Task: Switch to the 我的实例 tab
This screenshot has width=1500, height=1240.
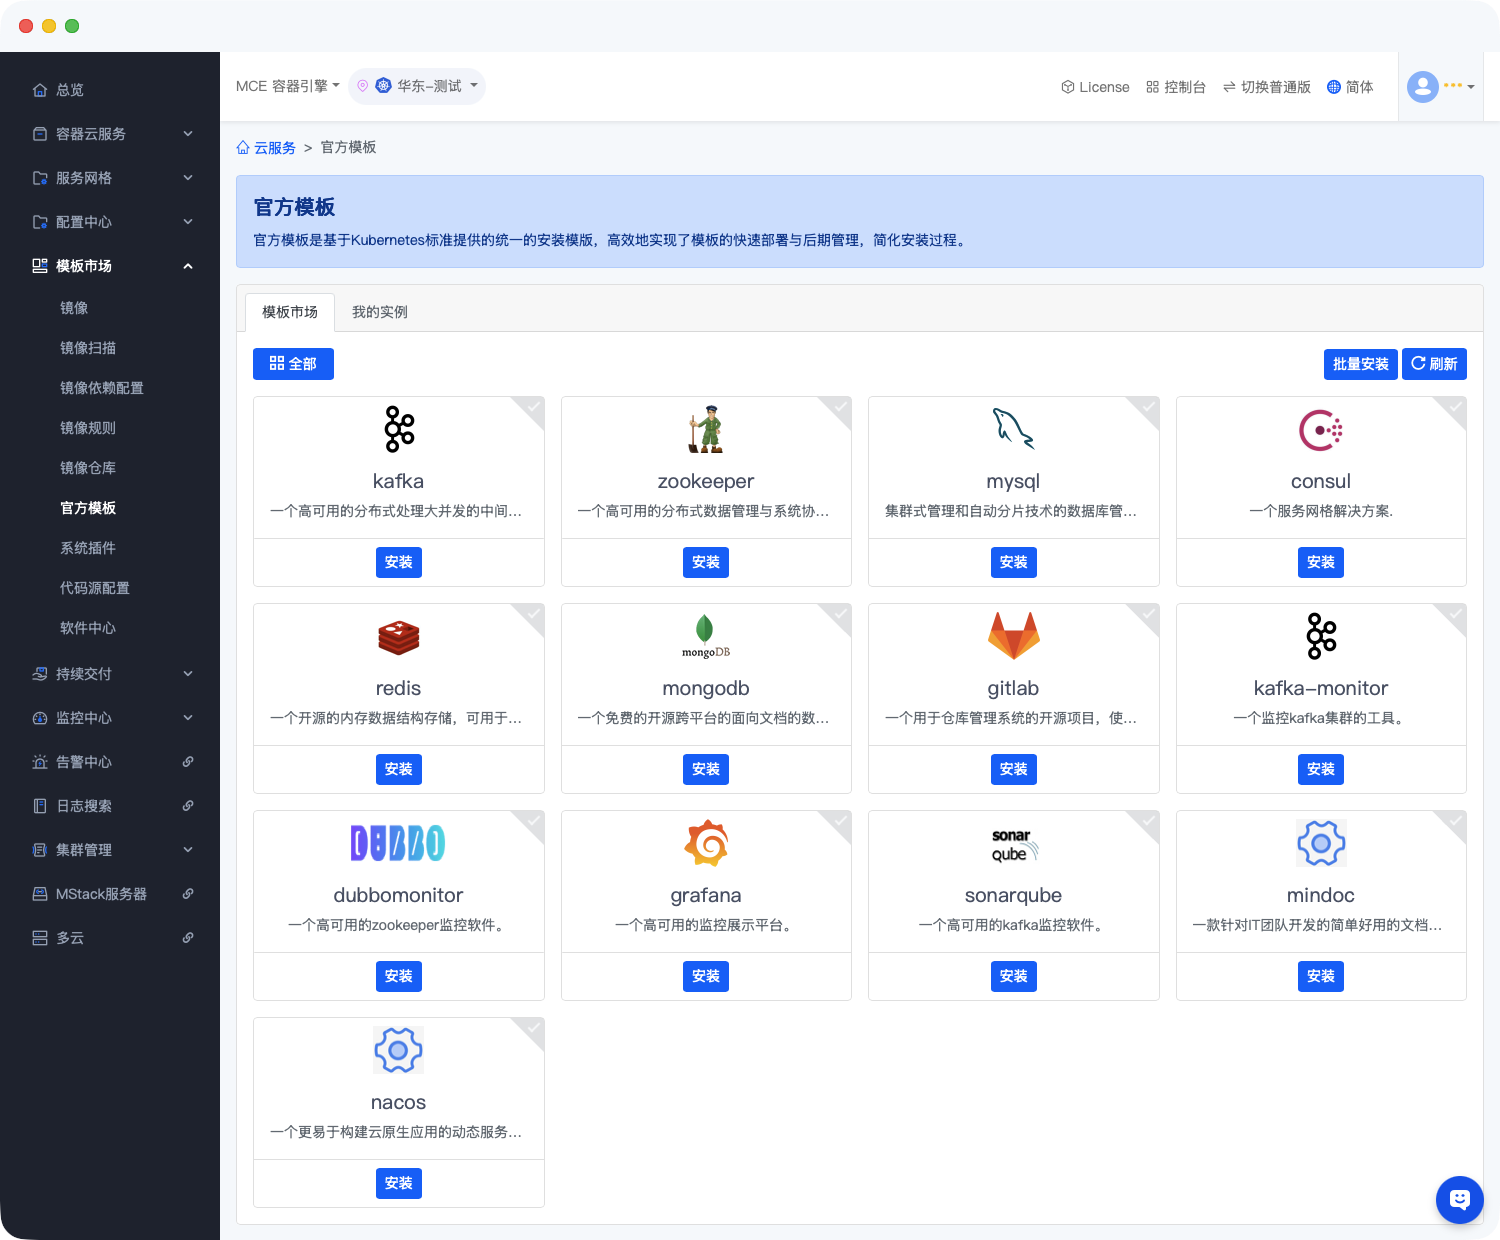Action: (379, 312)
